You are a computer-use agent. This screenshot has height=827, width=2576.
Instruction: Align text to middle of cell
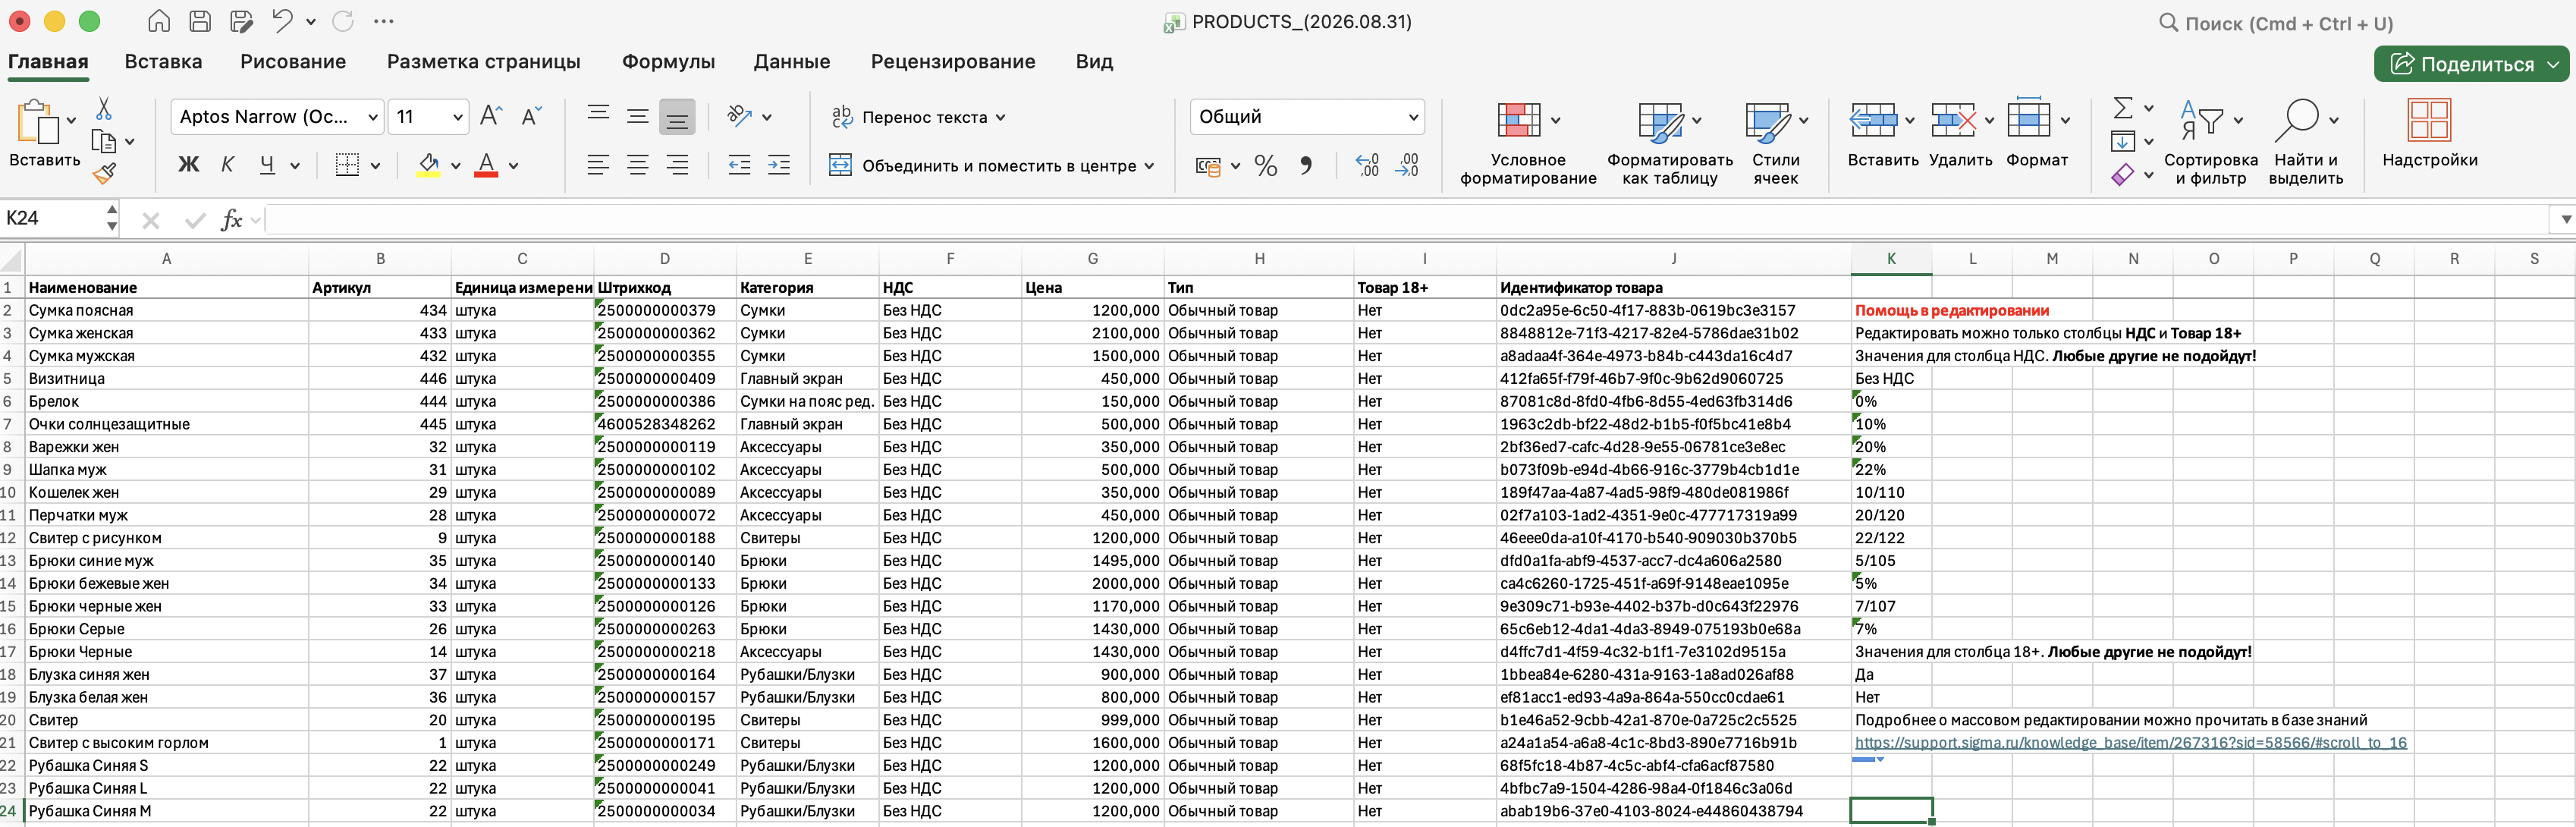[637, 116]
